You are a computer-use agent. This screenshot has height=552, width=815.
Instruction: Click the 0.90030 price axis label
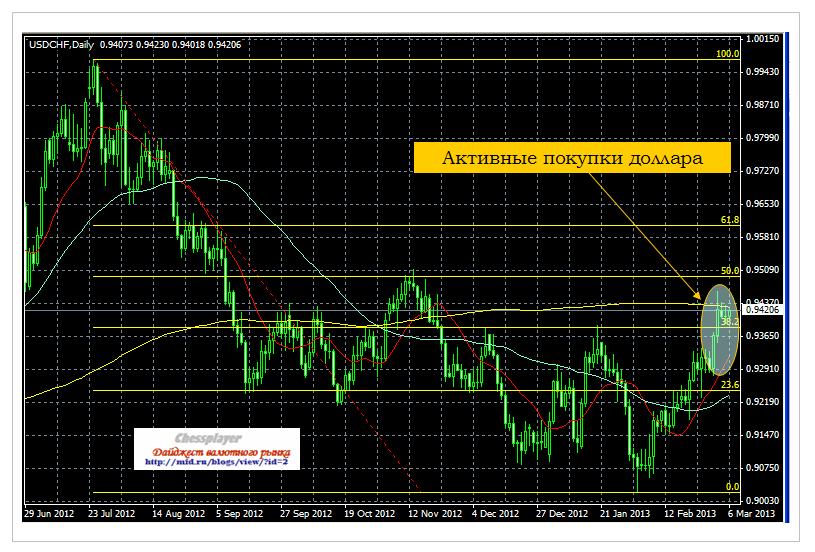click(x=764, y=500)
